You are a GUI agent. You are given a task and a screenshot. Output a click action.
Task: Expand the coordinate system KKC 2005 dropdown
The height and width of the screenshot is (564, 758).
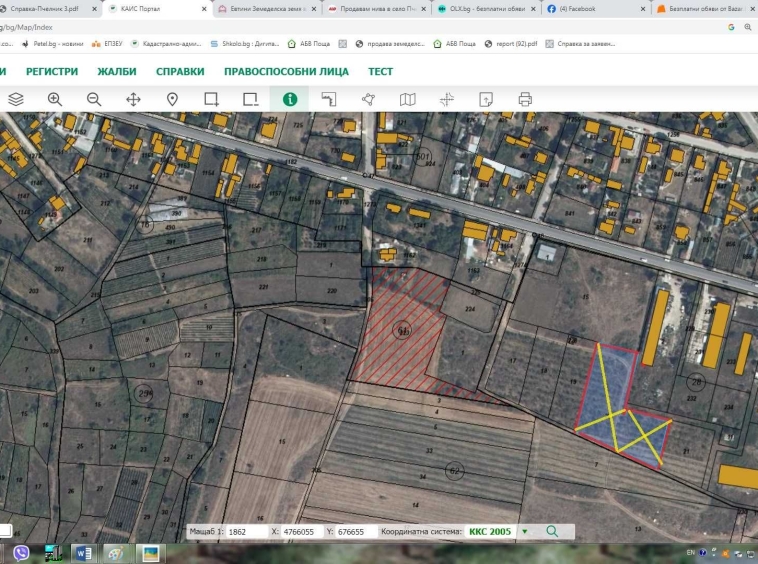click(x=524, y=532)
